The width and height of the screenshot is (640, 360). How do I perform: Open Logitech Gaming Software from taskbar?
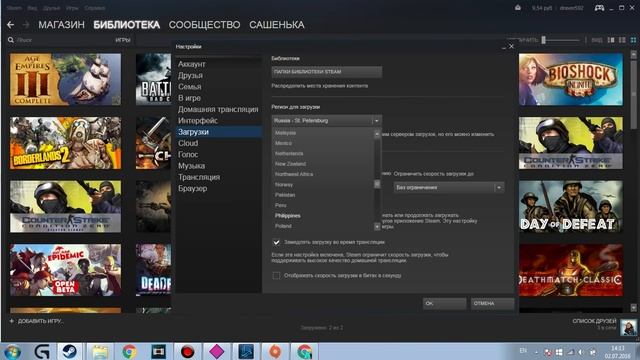pos(42,351)
